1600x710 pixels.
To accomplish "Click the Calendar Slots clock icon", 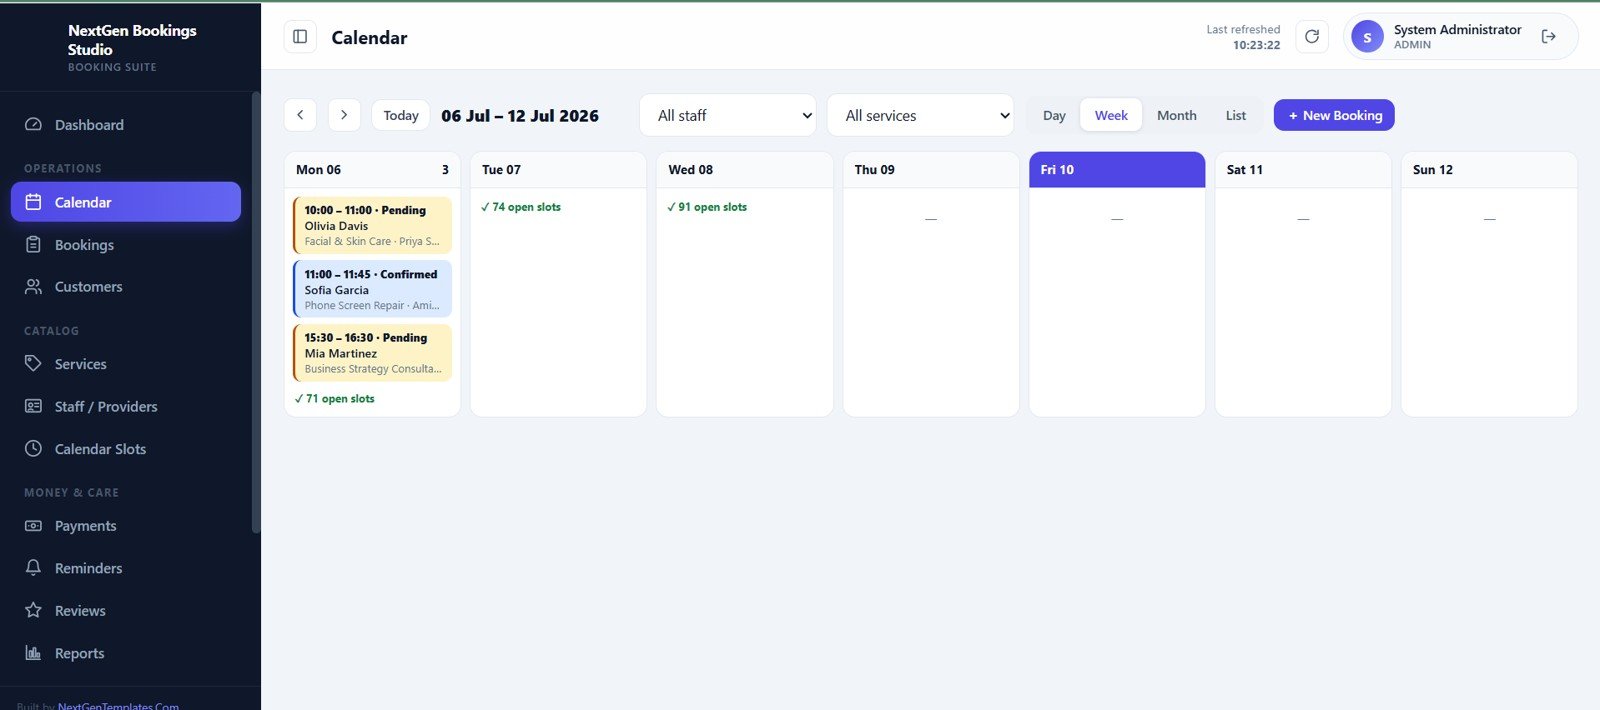I will click(33, 449).
